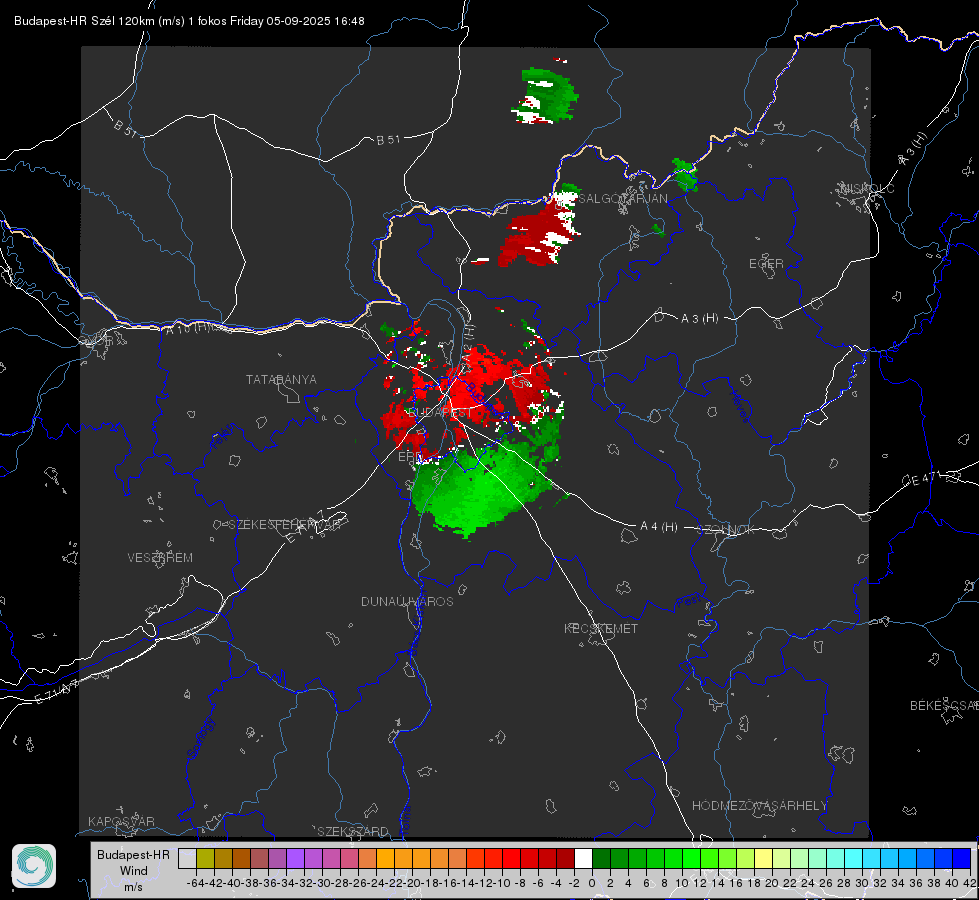
Task: Click the B 51 label in the map's center-top
Action: pyautogui.click(x=388, y=140)
